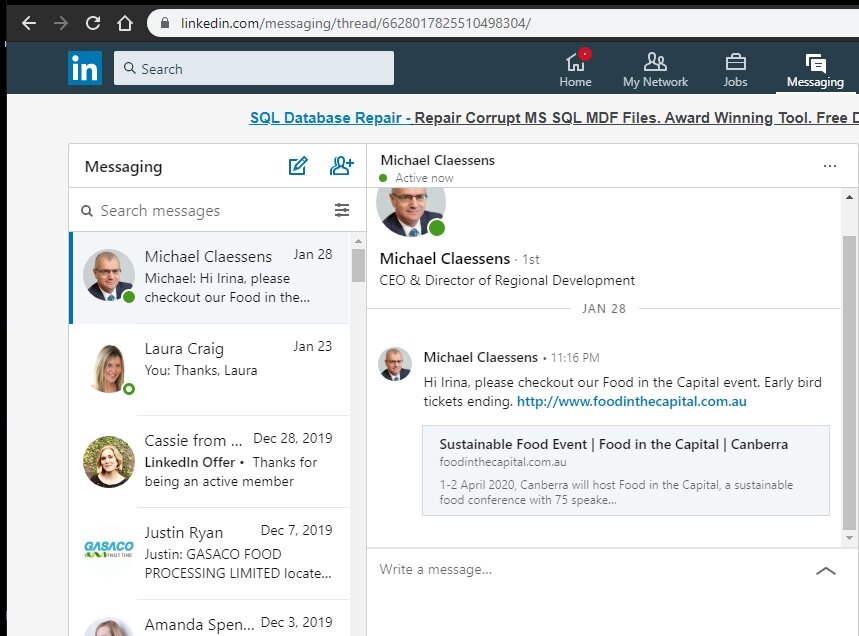Image resolution: width=859 pixels, height=636 pixels.
Task: Click the LinkedIn logo
Action: tap(85, 68)
